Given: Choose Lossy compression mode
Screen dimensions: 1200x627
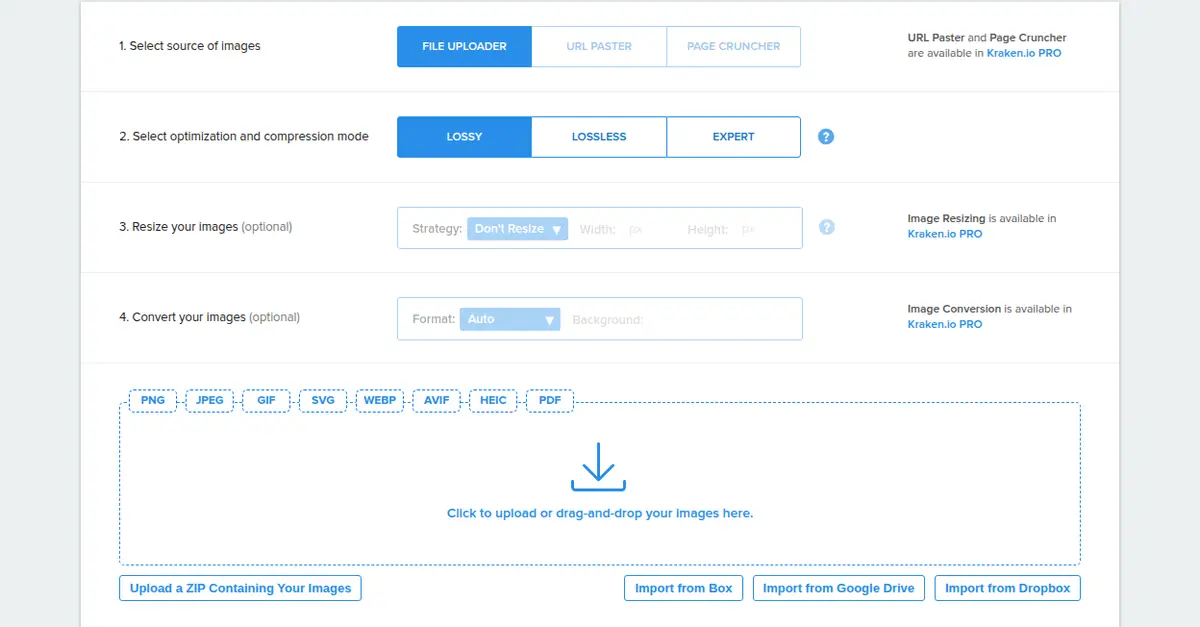Looking at the screenshot, I should pyautogui.click(x=464, y=137).
